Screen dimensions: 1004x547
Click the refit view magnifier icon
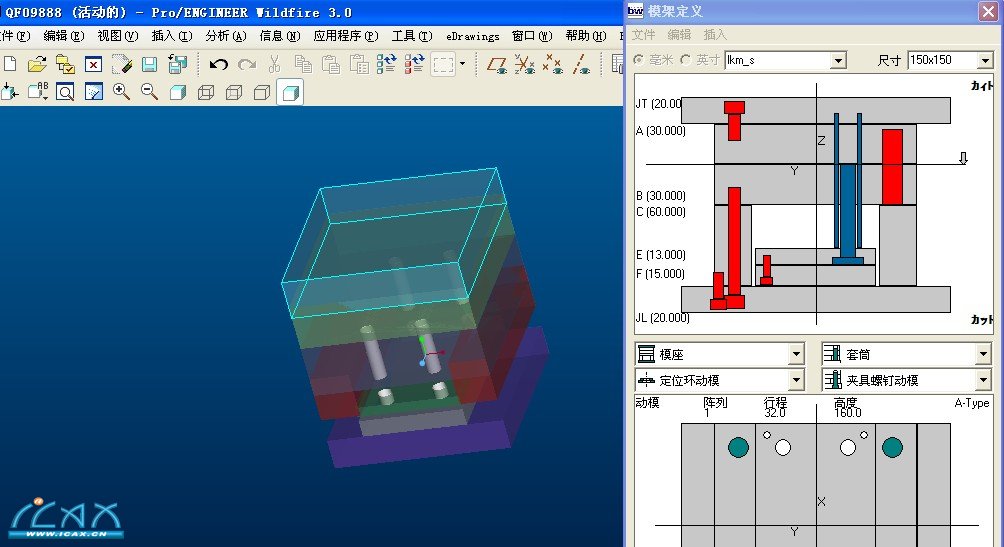tap(65, 92)
